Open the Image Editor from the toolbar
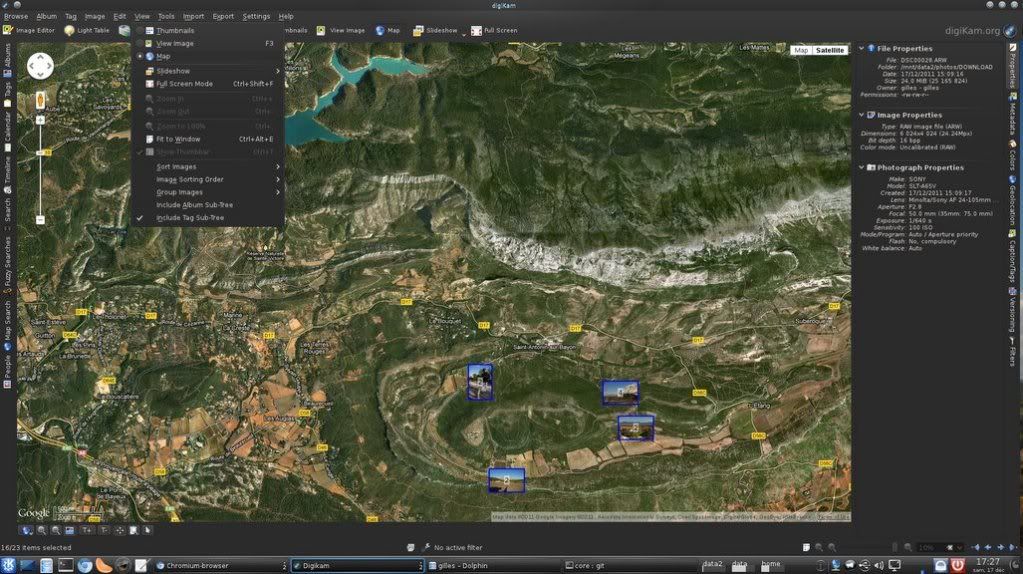The height and width of the screenshot is (574, 1023). coord(29,30)
